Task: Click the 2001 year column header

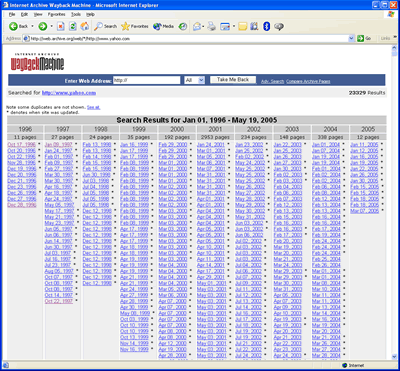Action: [215, 129]
